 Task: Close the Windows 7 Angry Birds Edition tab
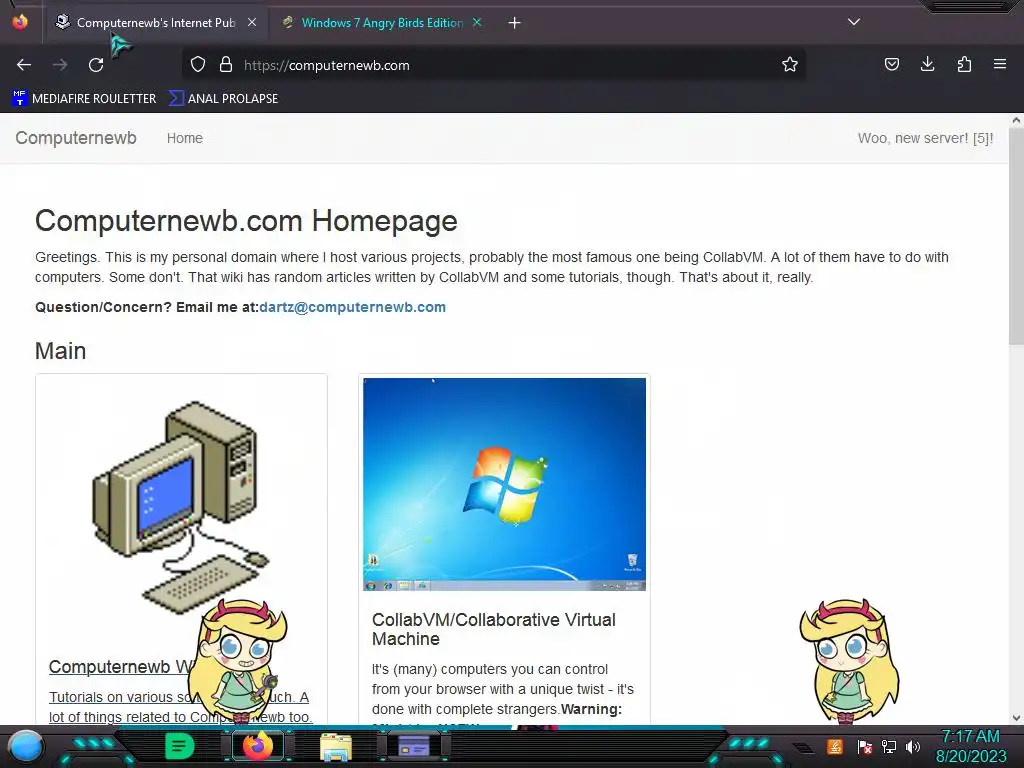[x=477, y=22]
